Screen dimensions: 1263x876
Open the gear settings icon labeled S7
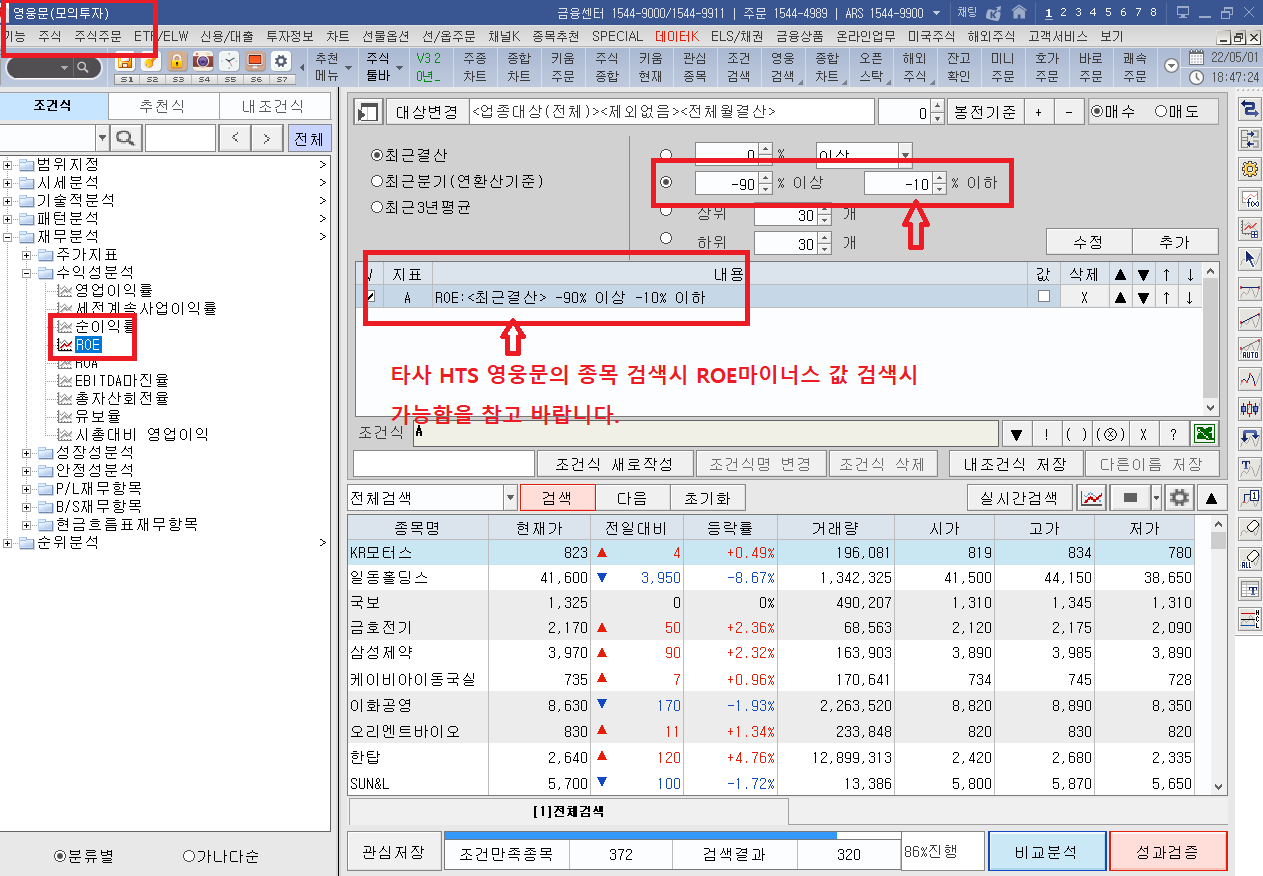pyautogui.click(x=281, y=61)
